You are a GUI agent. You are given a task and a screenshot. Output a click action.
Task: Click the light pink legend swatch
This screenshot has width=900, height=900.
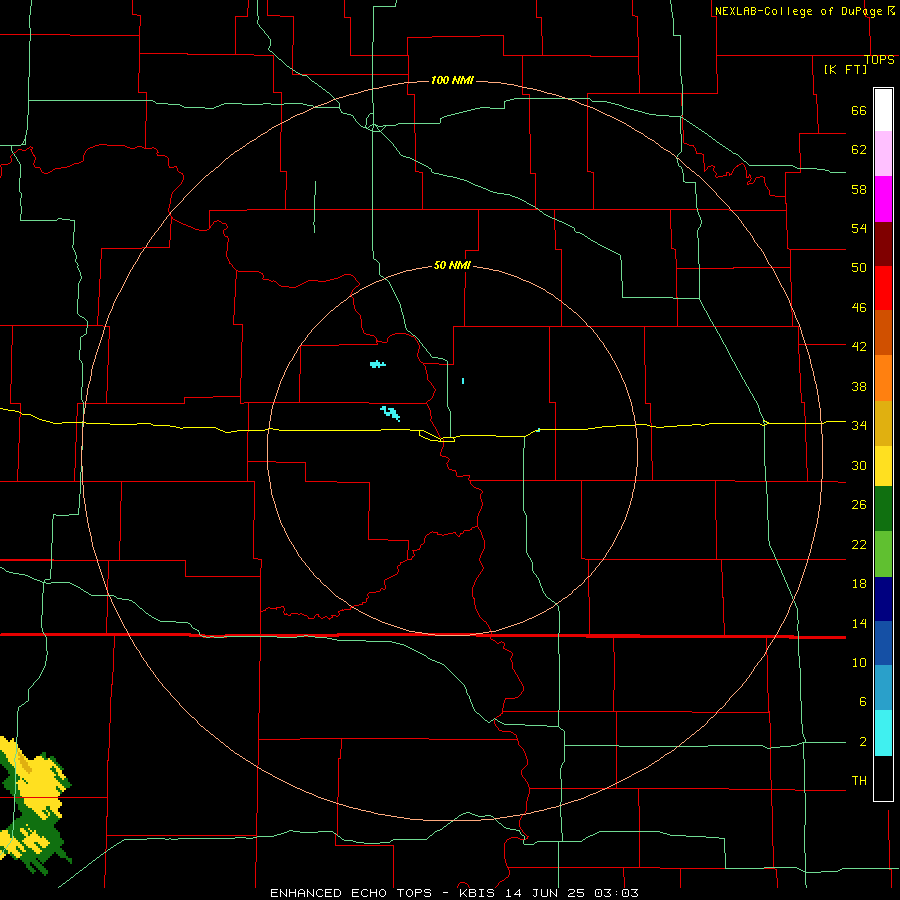pos(883,154)
